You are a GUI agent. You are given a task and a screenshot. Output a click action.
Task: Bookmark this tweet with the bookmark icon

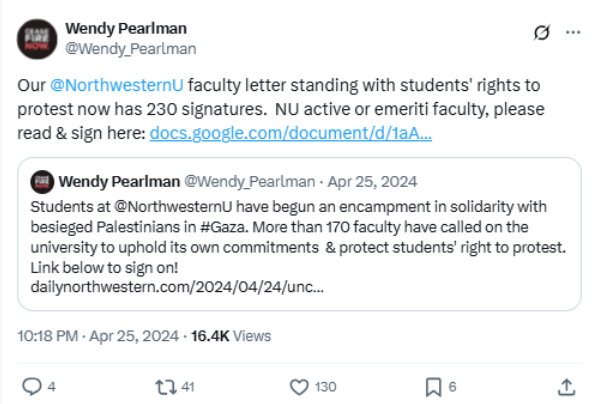(434, 387)
